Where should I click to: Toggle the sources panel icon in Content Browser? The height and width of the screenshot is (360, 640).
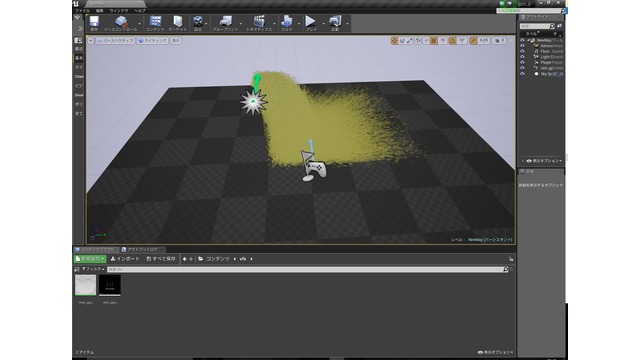tap(77, 269)
